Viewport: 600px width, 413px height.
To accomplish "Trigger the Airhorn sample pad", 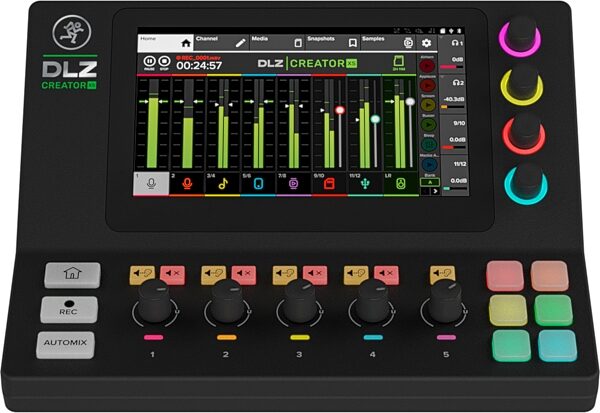I will click(x=427, y=66).
